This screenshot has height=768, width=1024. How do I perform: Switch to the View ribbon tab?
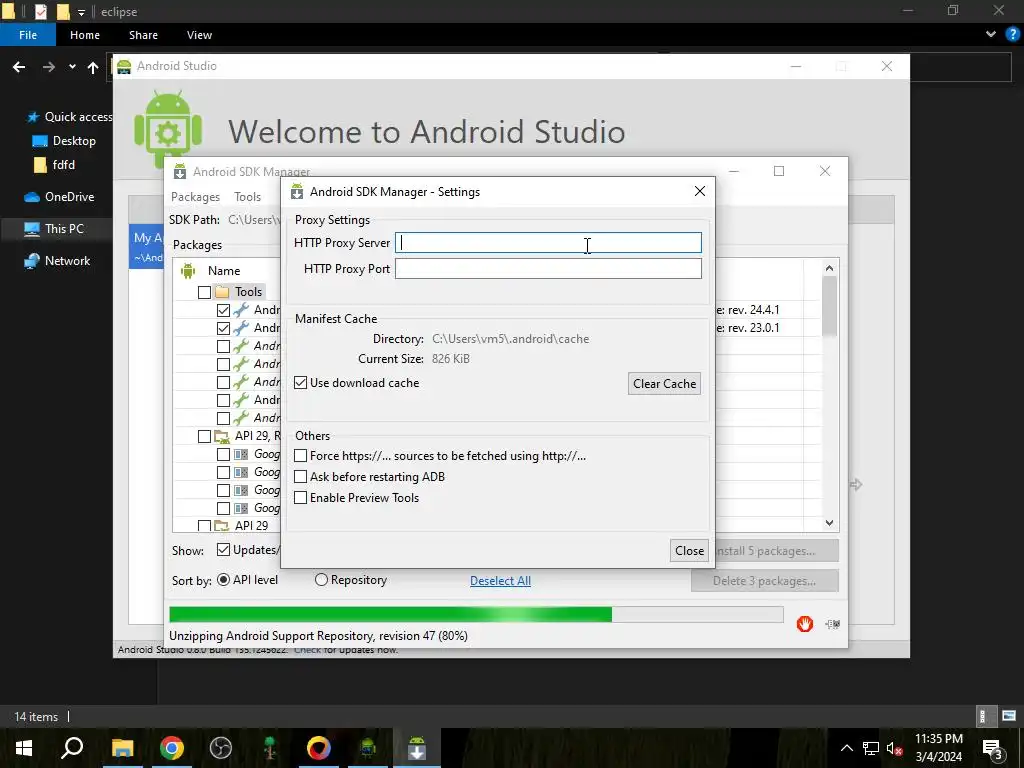199,35
